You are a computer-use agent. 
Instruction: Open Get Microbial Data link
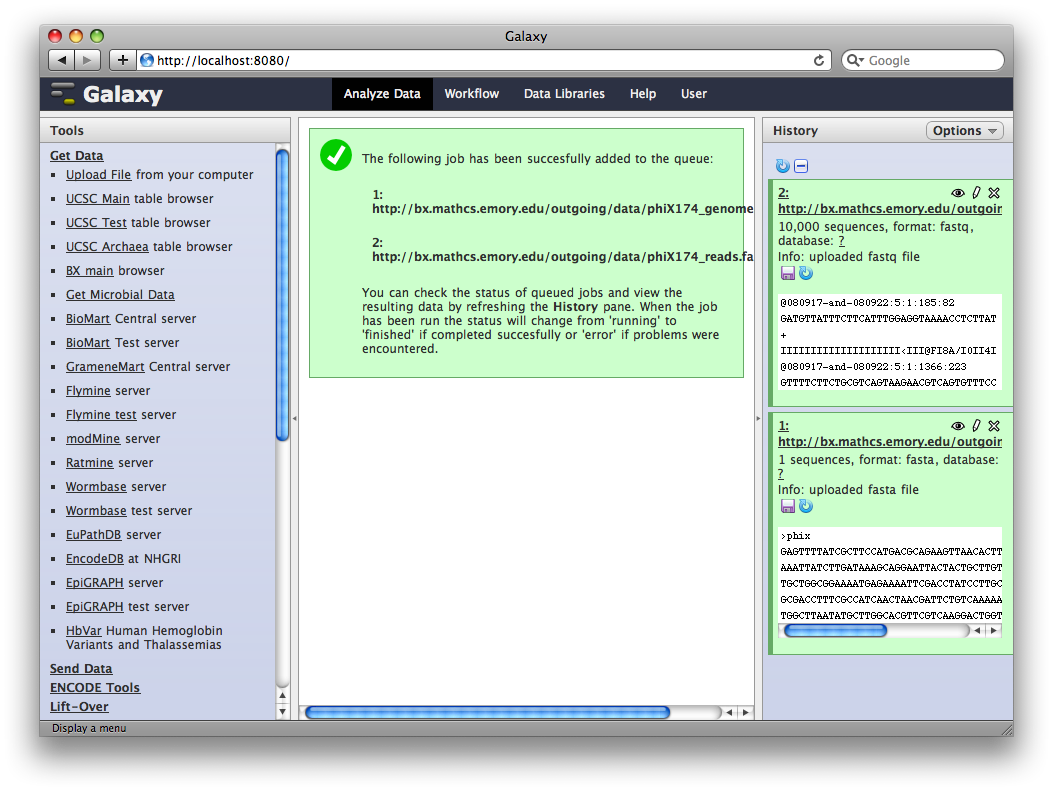click(120, 295)
